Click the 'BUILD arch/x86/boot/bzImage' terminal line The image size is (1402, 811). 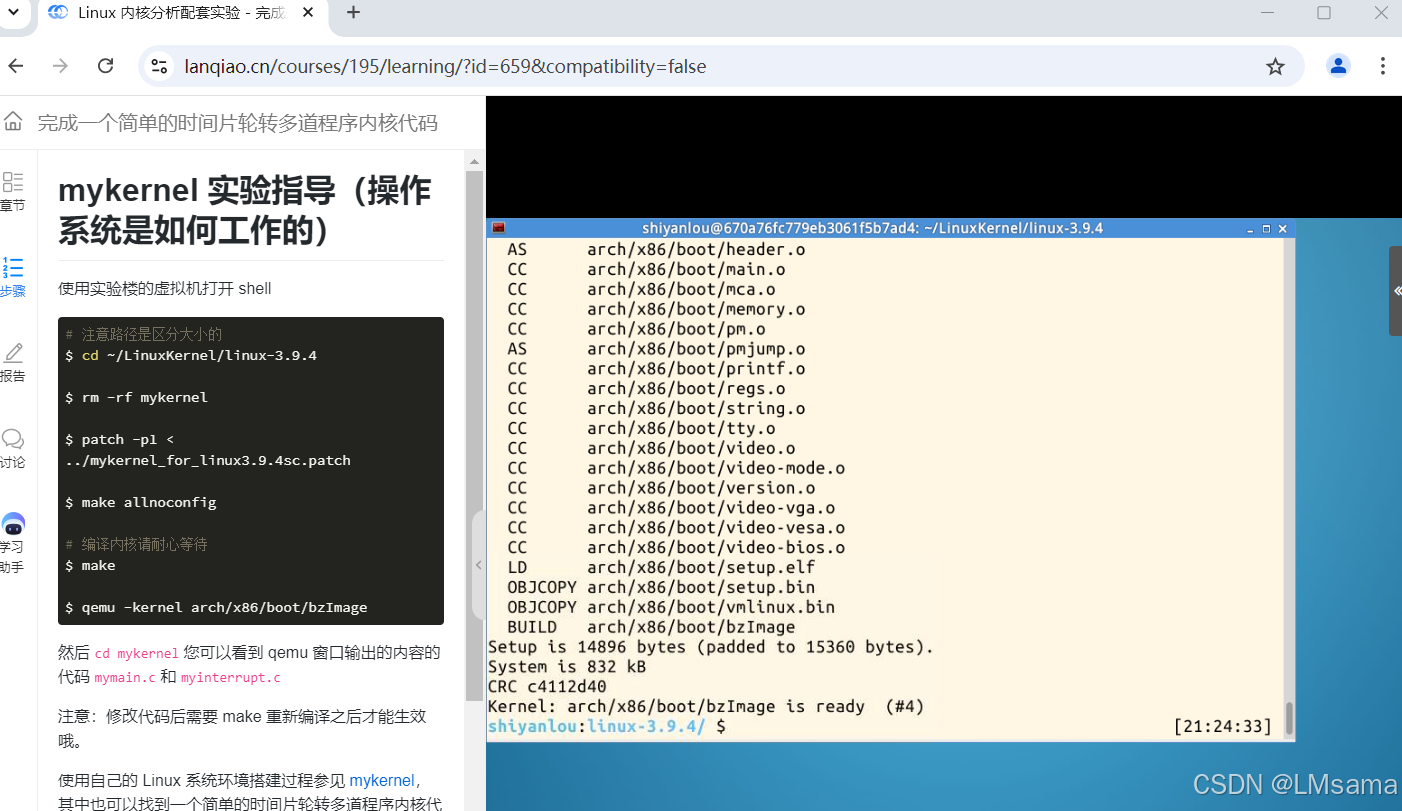click(x=651, y=627)
